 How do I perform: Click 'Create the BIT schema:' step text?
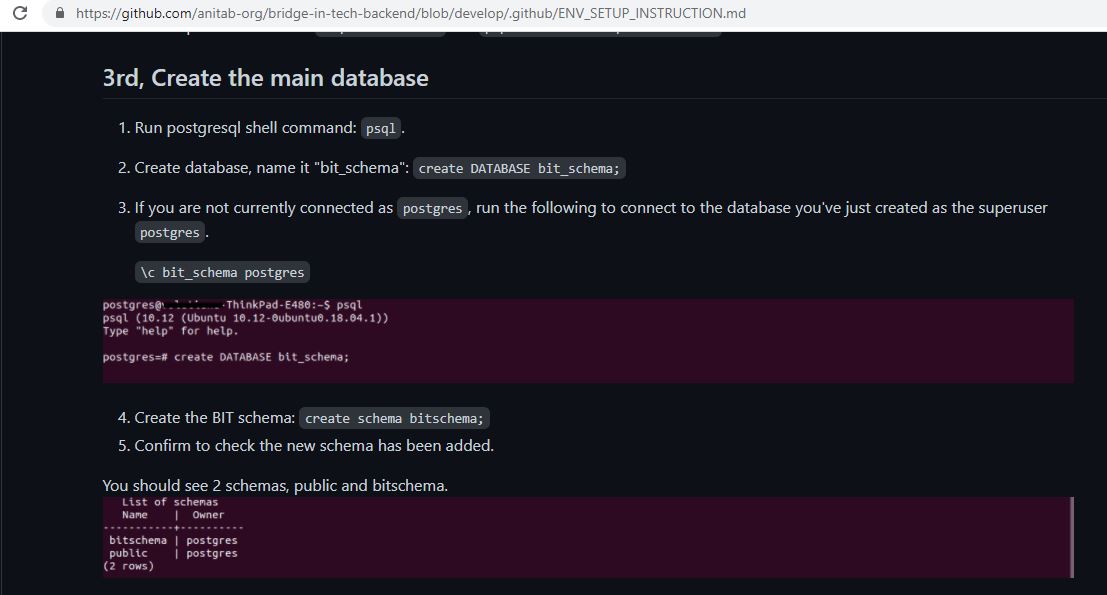coord(215,418)
